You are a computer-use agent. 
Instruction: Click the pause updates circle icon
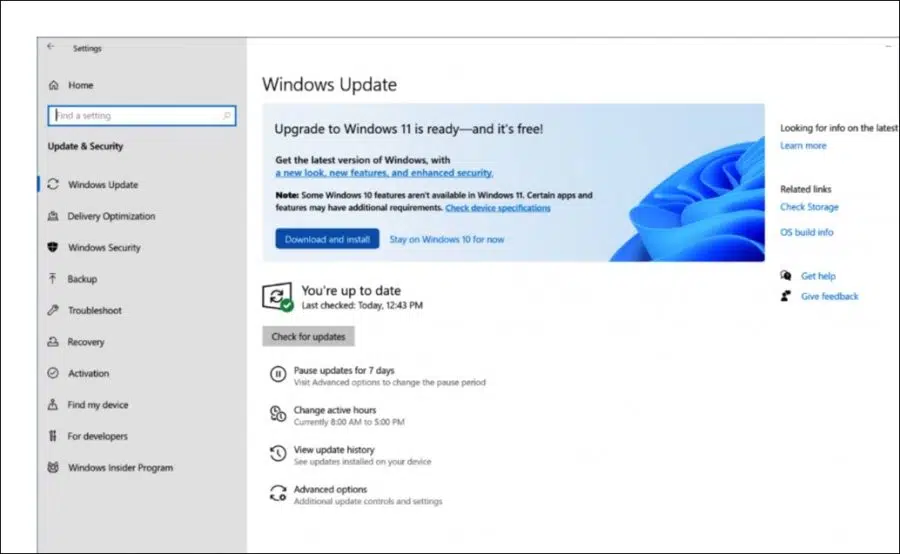coord(278,374)
